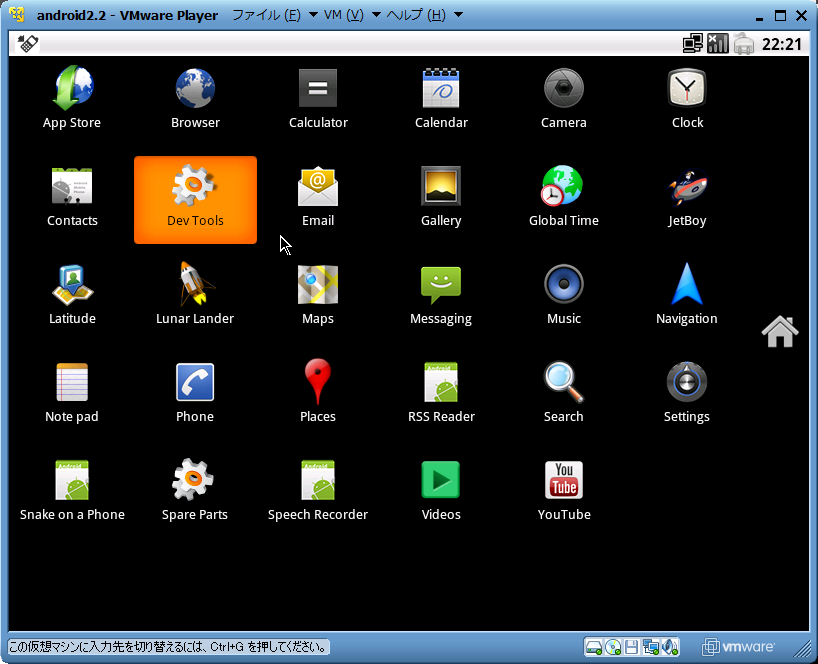Click the battery status icon
Screen dimensions: 818x664
click(743, 44)
